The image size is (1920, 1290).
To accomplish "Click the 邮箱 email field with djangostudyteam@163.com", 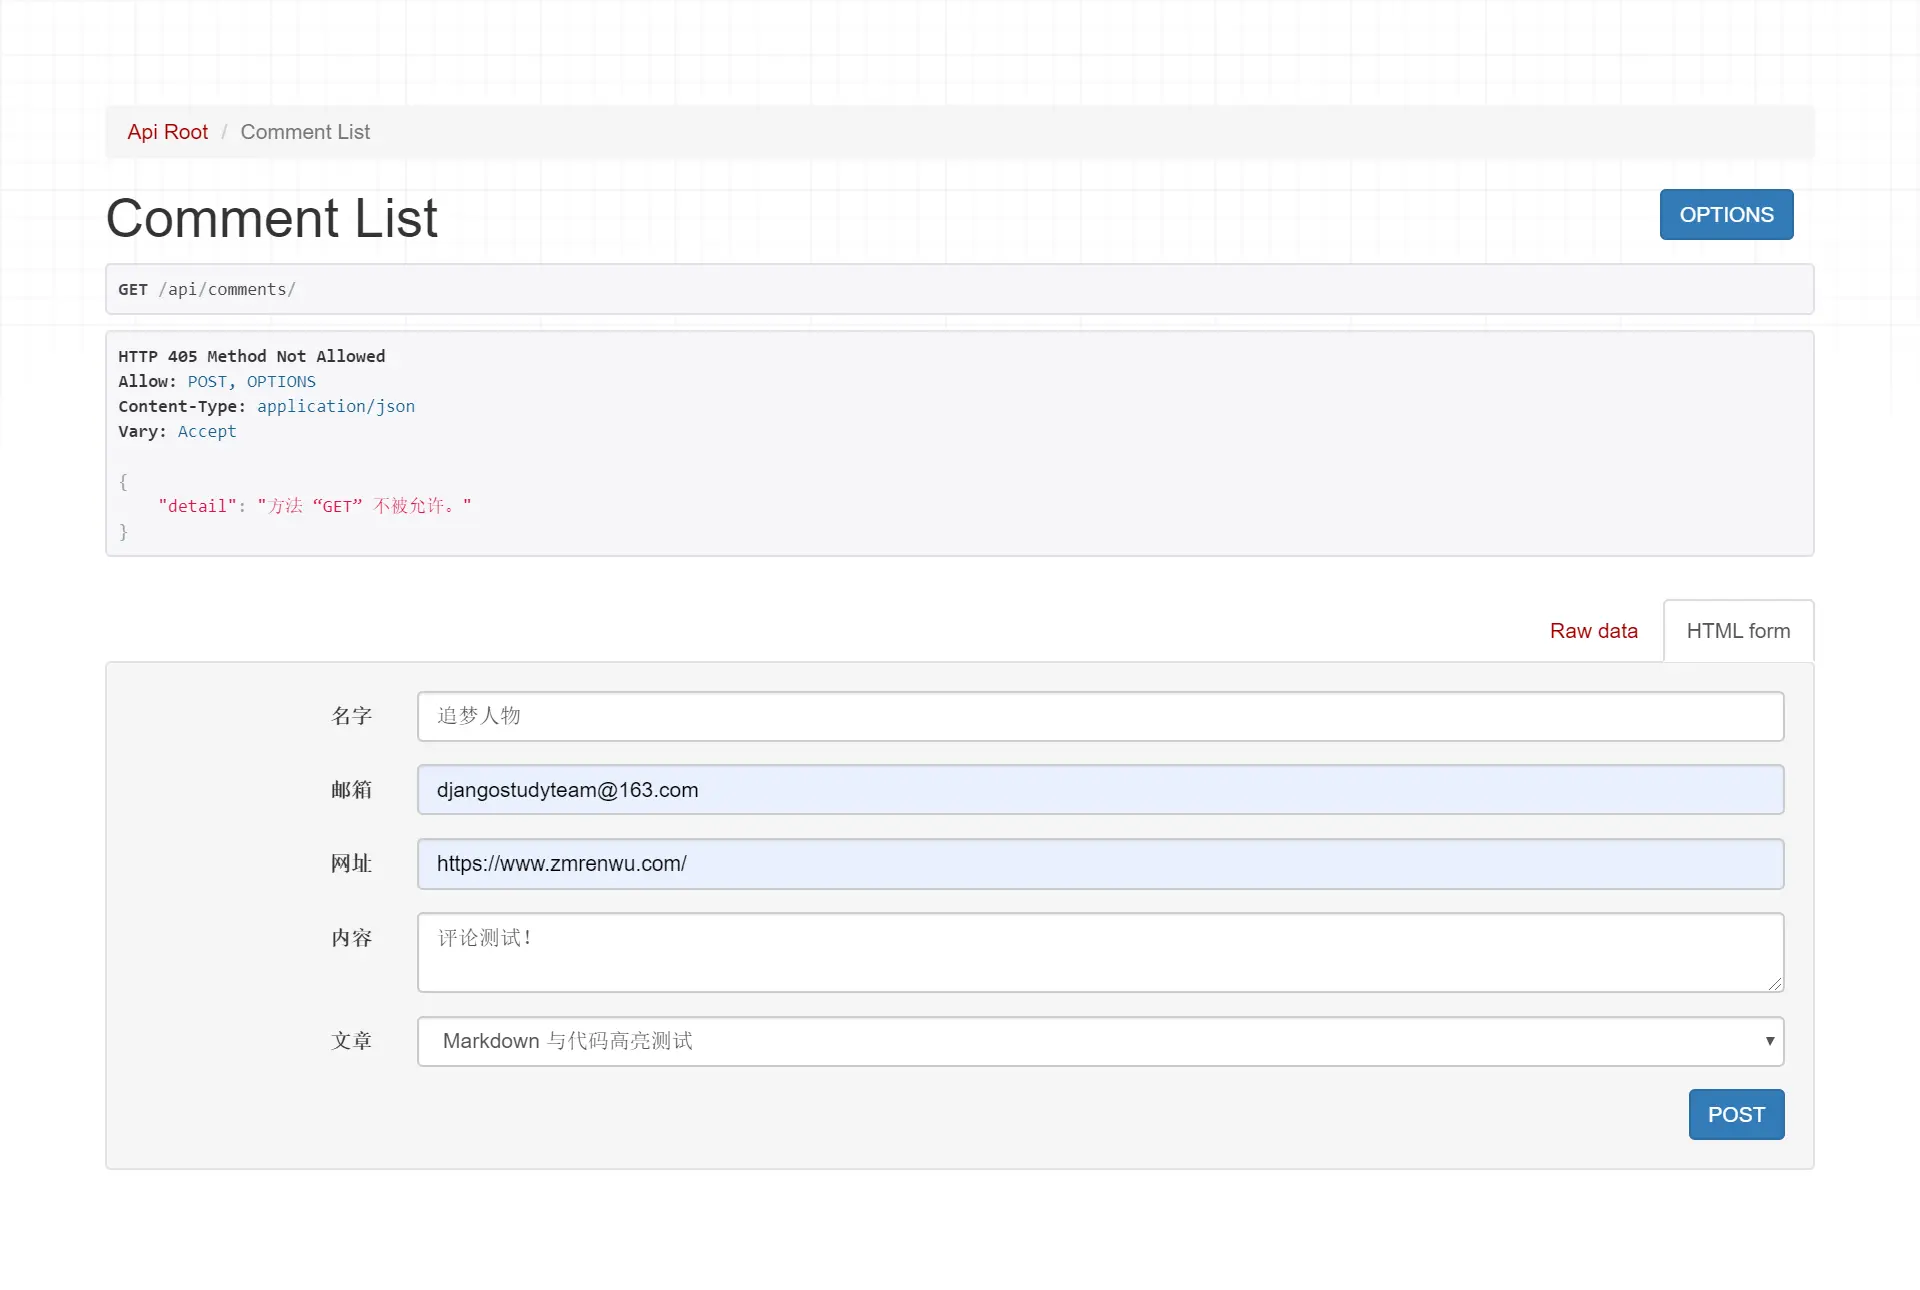I will coord(1100,790).
